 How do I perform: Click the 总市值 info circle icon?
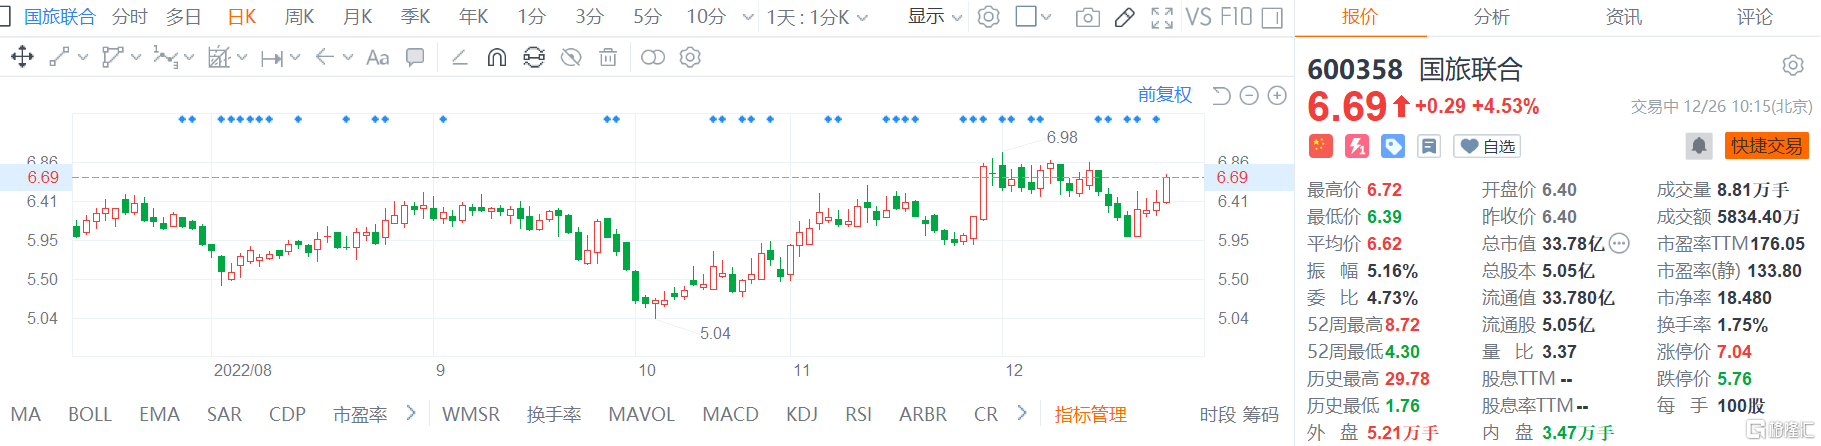click(x=1619, y=243)
